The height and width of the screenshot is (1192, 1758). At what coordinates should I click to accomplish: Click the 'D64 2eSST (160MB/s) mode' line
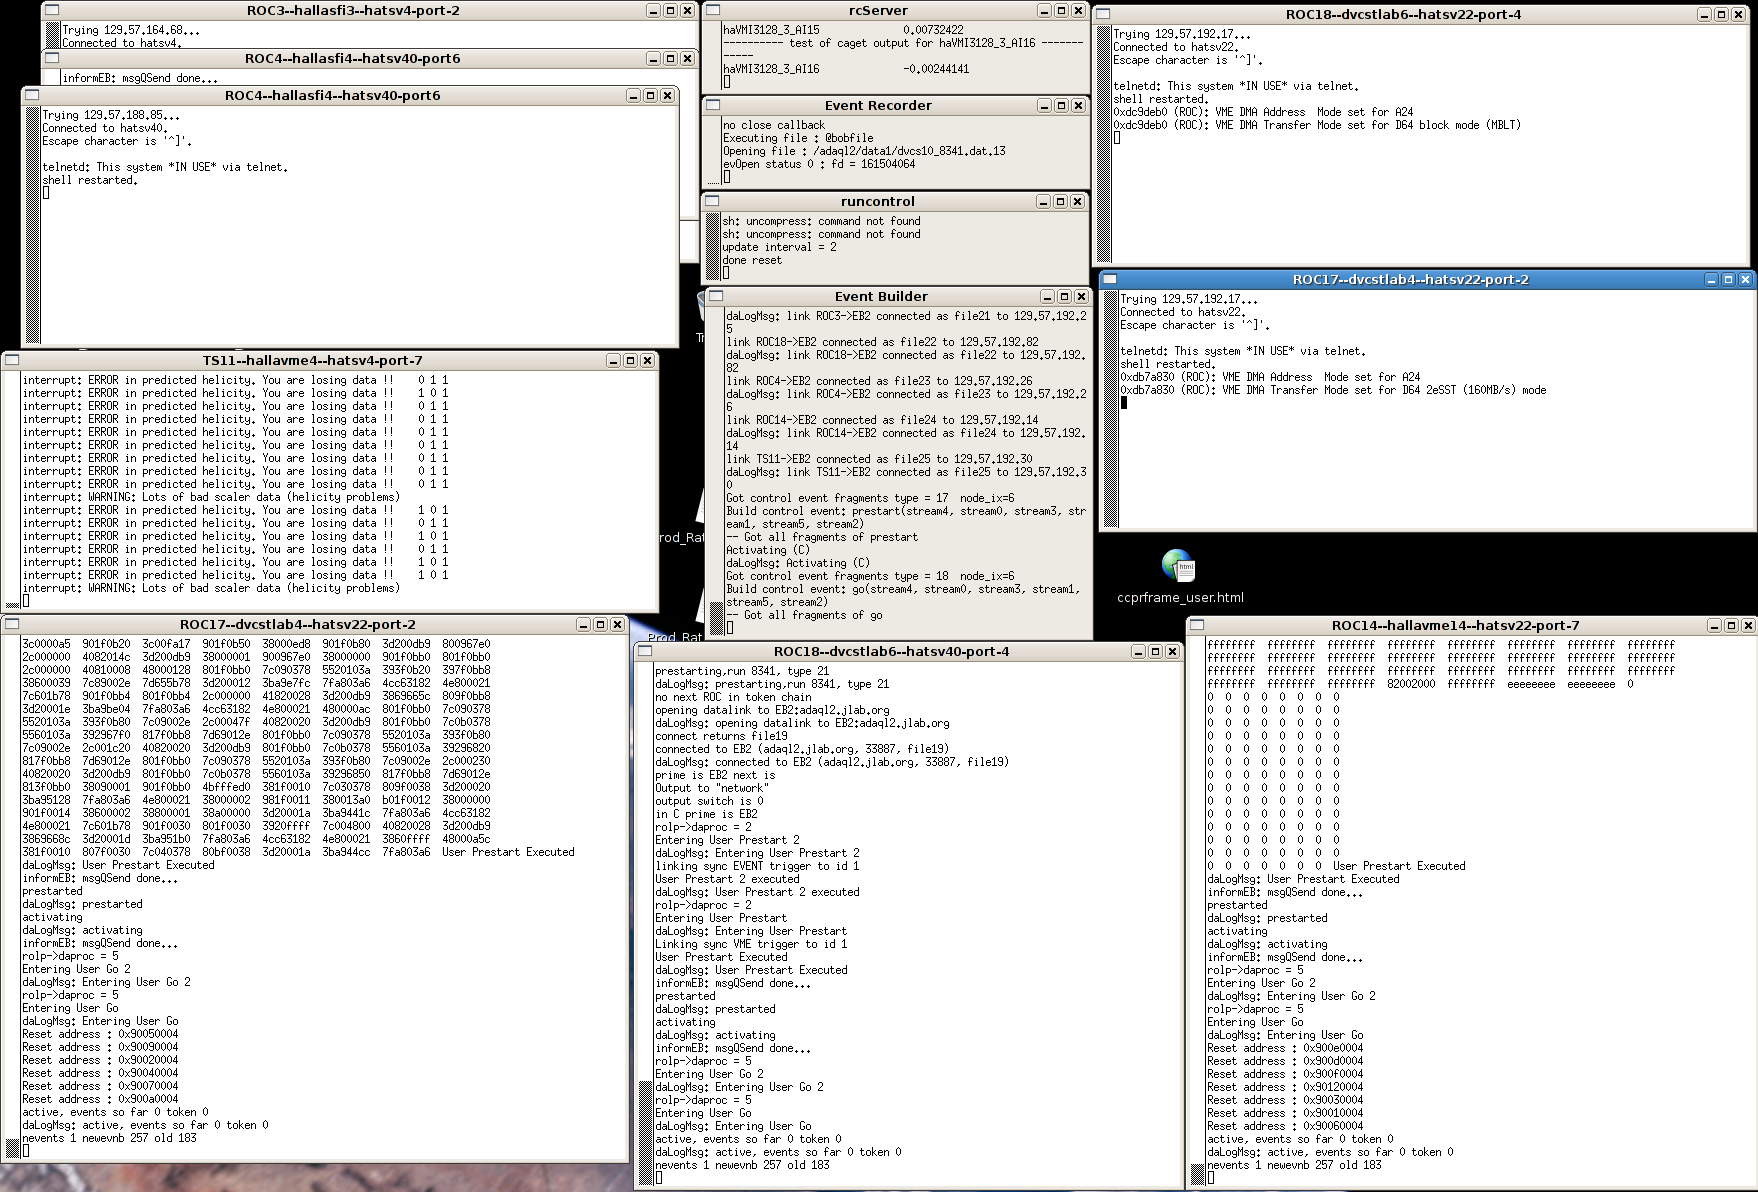[x=1333, y=390]
